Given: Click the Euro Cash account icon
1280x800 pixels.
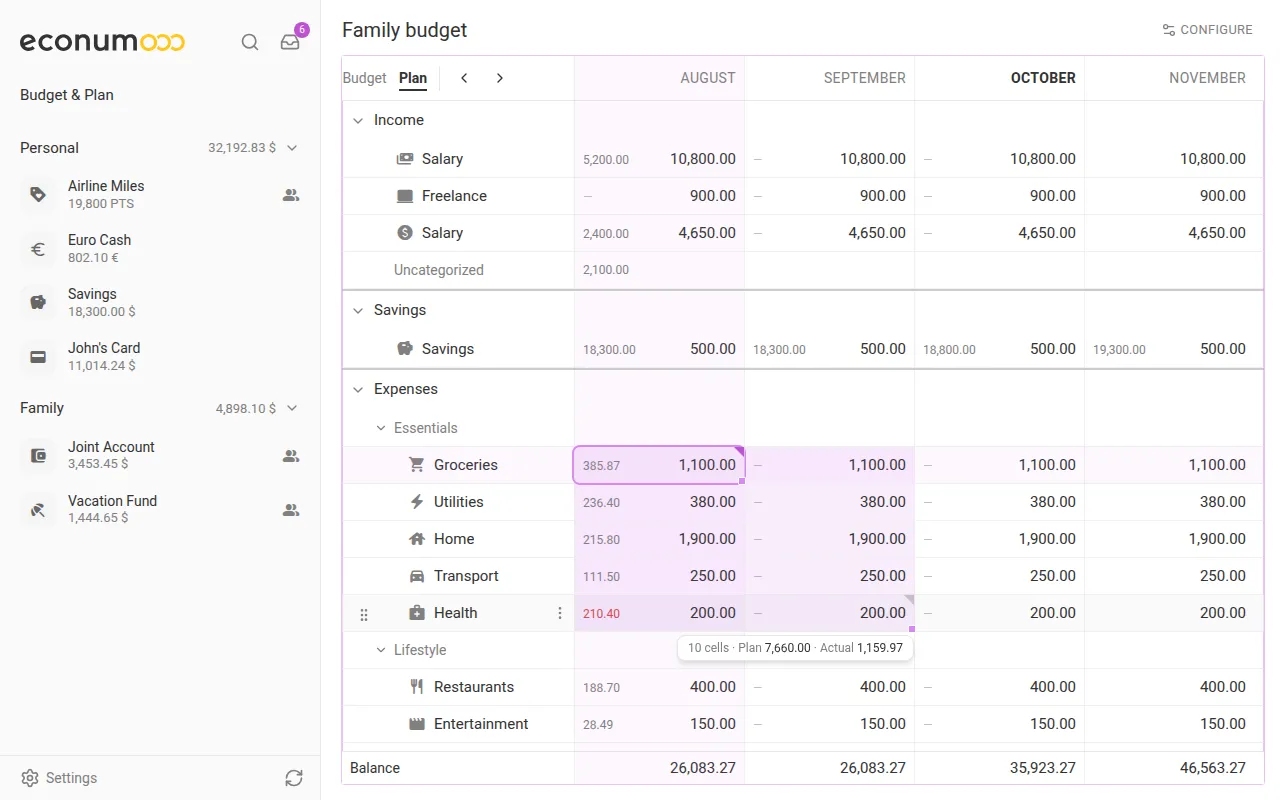Looking at the screenshot, I should (x=38, y=248).
